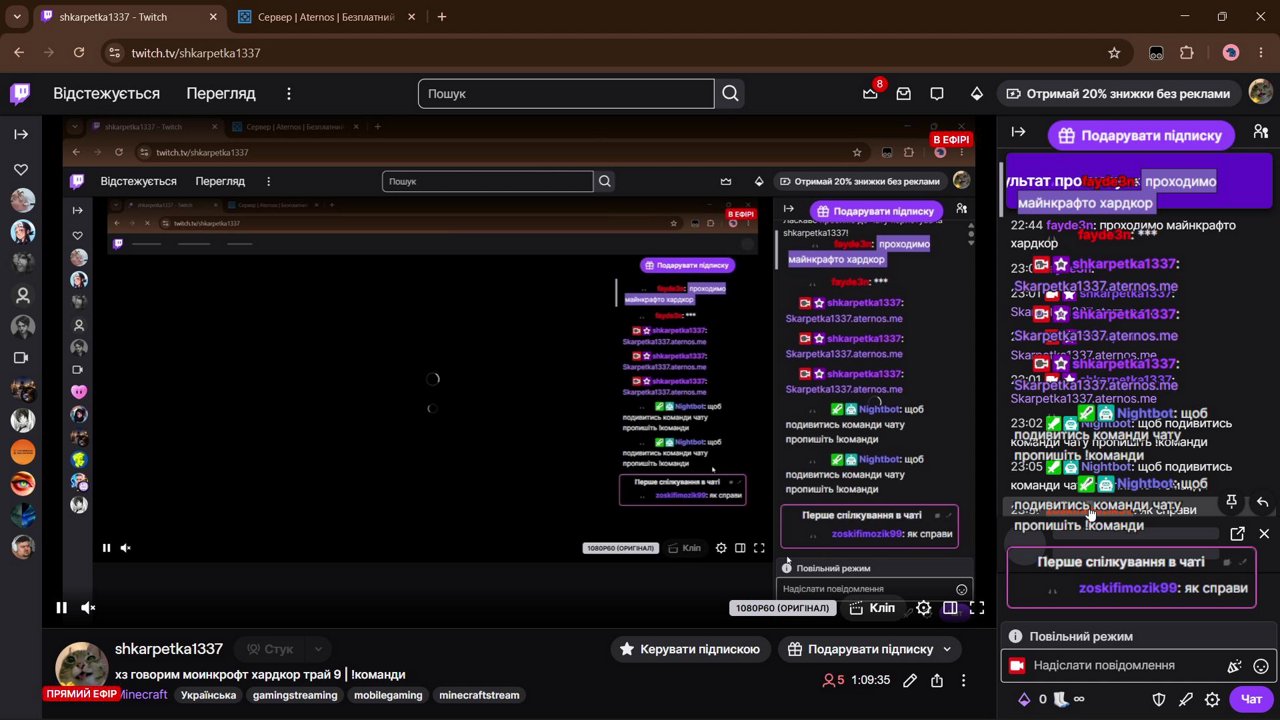Open the chat shield mode icon
Viewport: 1280px width, 720px height.
pos(1160,699)
